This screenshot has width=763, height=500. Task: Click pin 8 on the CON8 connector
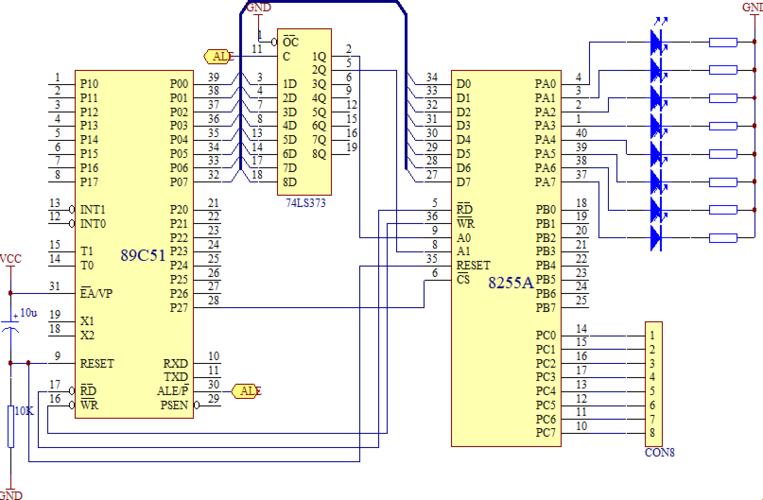(x=653, y=433)
